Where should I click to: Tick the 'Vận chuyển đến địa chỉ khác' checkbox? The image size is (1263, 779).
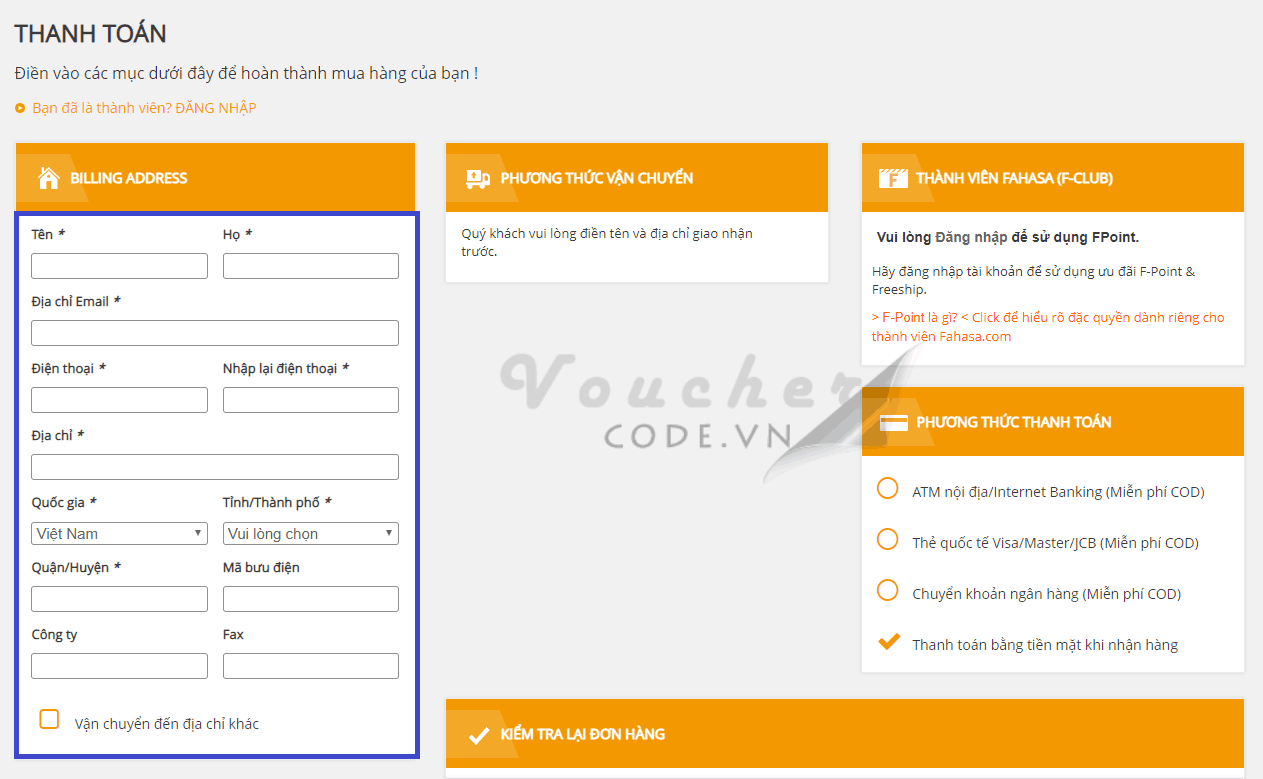(x=49, y=719)
